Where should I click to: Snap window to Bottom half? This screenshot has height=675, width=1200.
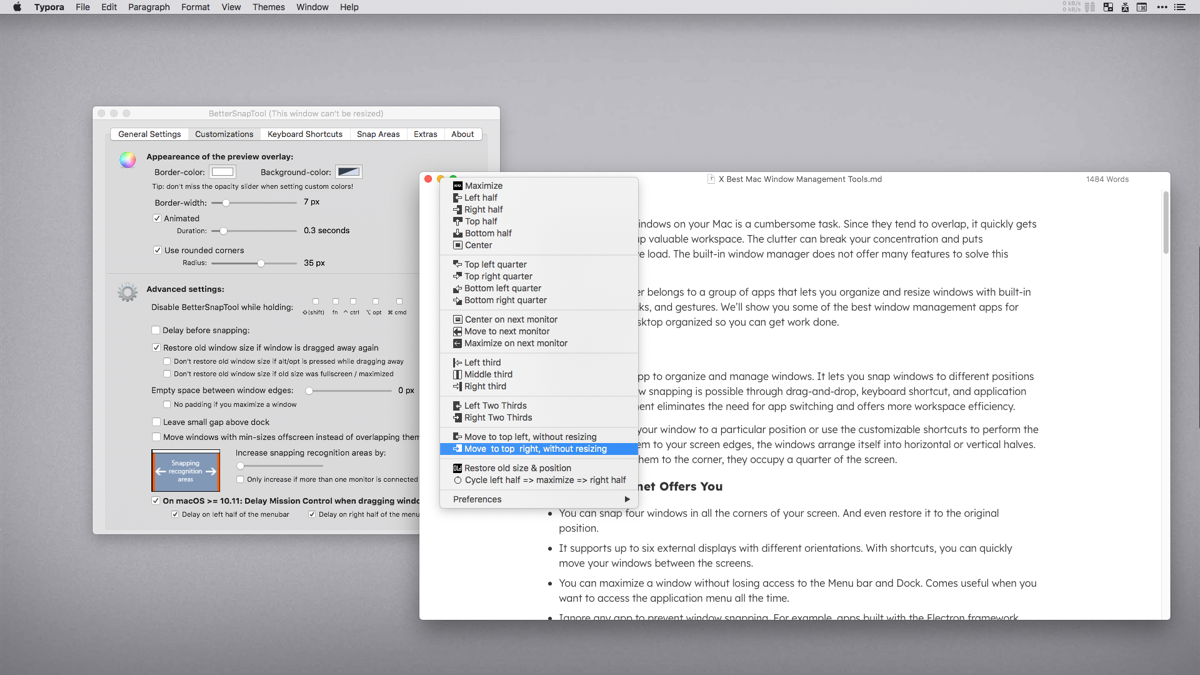pyautogui.click(x=538, y=233)
